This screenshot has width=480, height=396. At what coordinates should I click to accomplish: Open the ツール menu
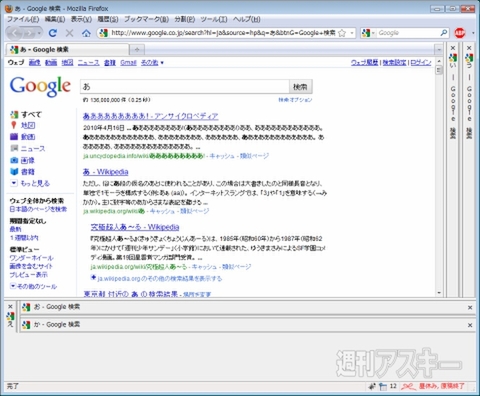coord(214,19)
